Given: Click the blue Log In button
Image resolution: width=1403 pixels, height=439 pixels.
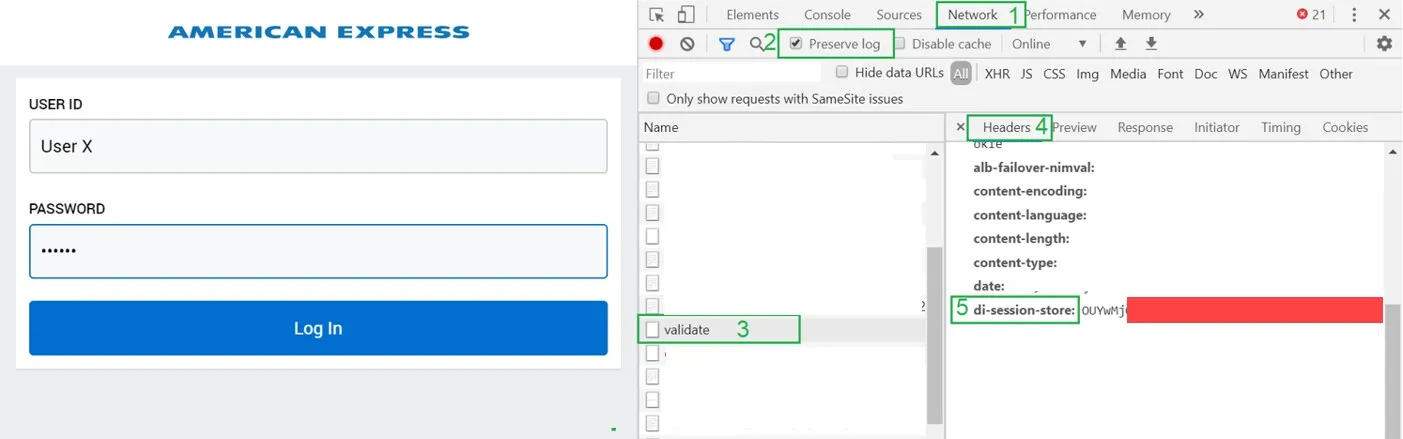Looking at the screenshot, I should click(x=318, y=328).
